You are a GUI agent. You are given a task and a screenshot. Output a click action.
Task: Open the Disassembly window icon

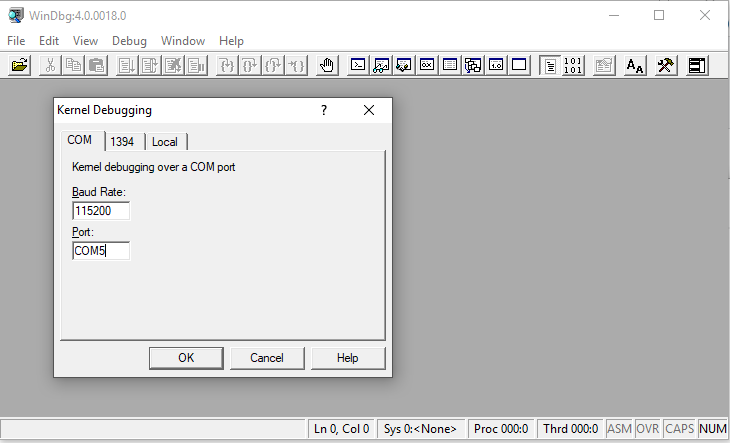click(x=496, y=65)
